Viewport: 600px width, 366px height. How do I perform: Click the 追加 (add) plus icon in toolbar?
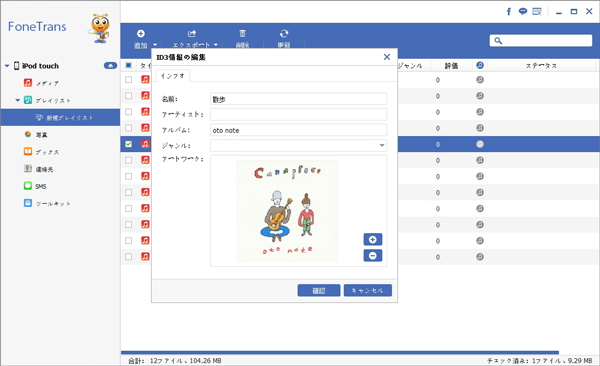[x=141, y=34]
